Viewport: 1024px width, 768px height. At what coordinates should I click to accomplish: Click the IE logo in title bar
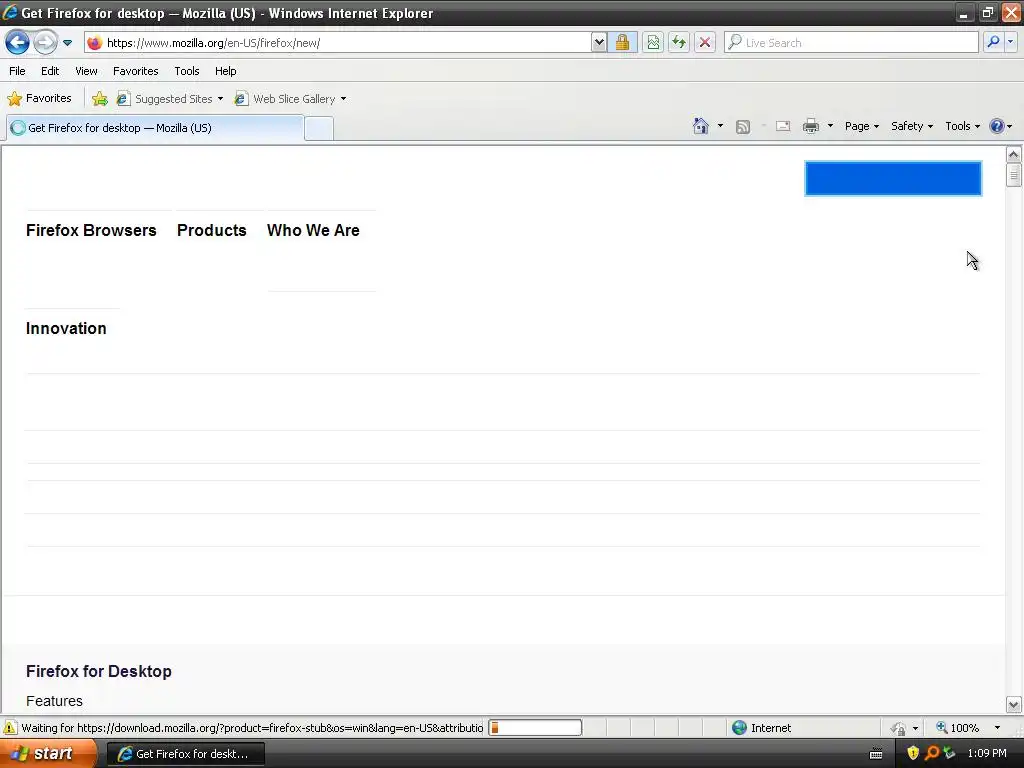[x=10, y=12]
